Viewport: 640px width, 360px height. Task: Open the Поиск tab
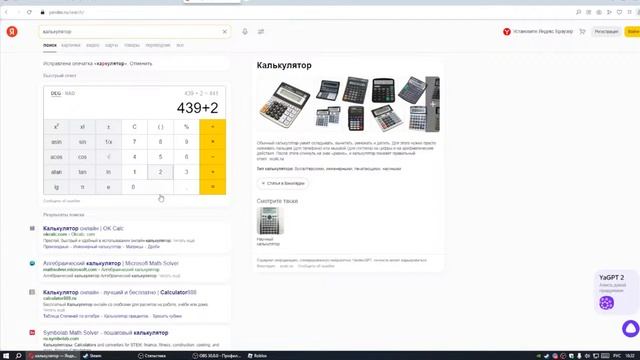click(50, 45)
